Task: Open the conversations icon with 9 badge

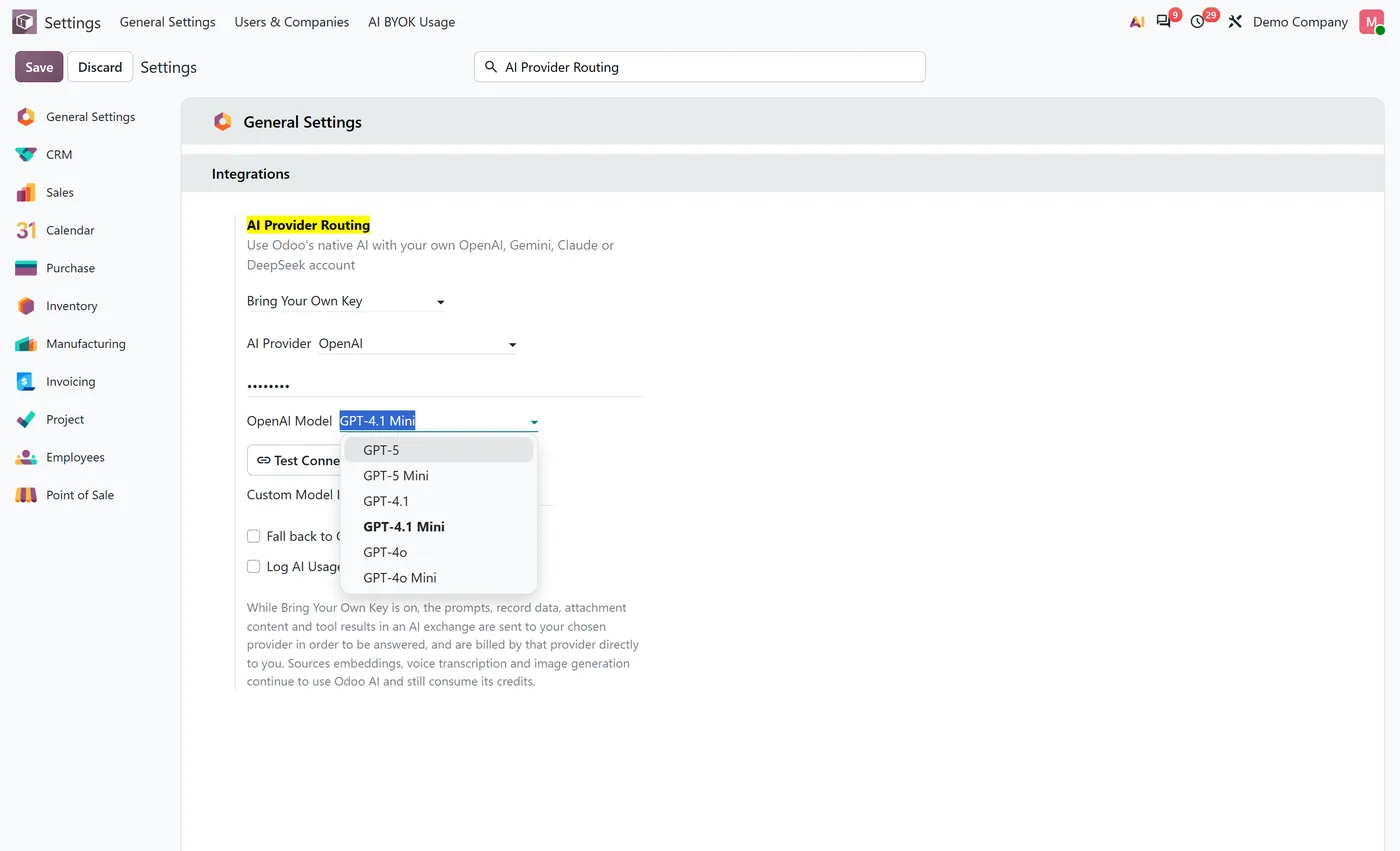Action: [1164, 21]
